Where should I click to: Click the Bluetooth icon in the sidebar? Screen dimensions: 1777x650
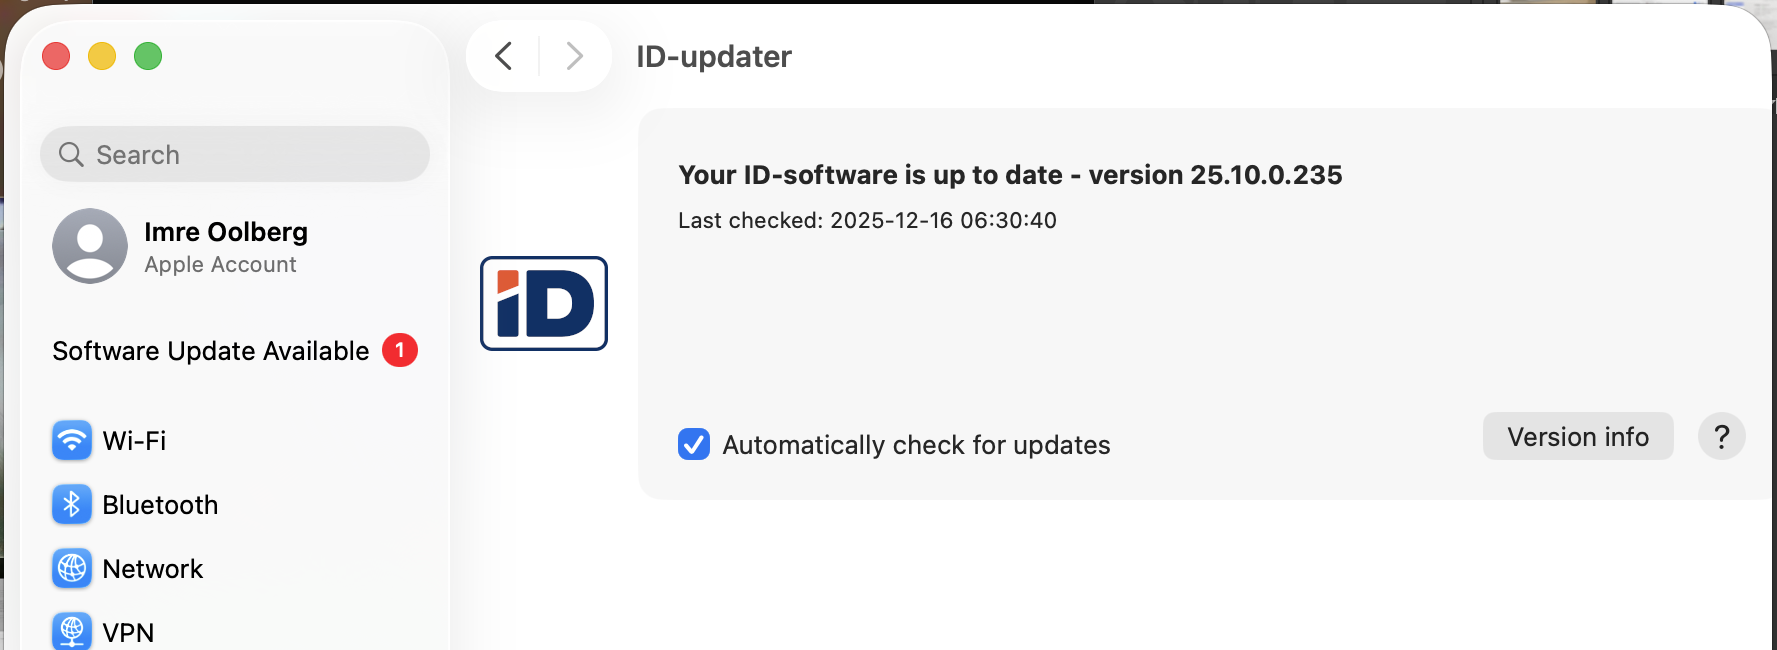[72, 505]
